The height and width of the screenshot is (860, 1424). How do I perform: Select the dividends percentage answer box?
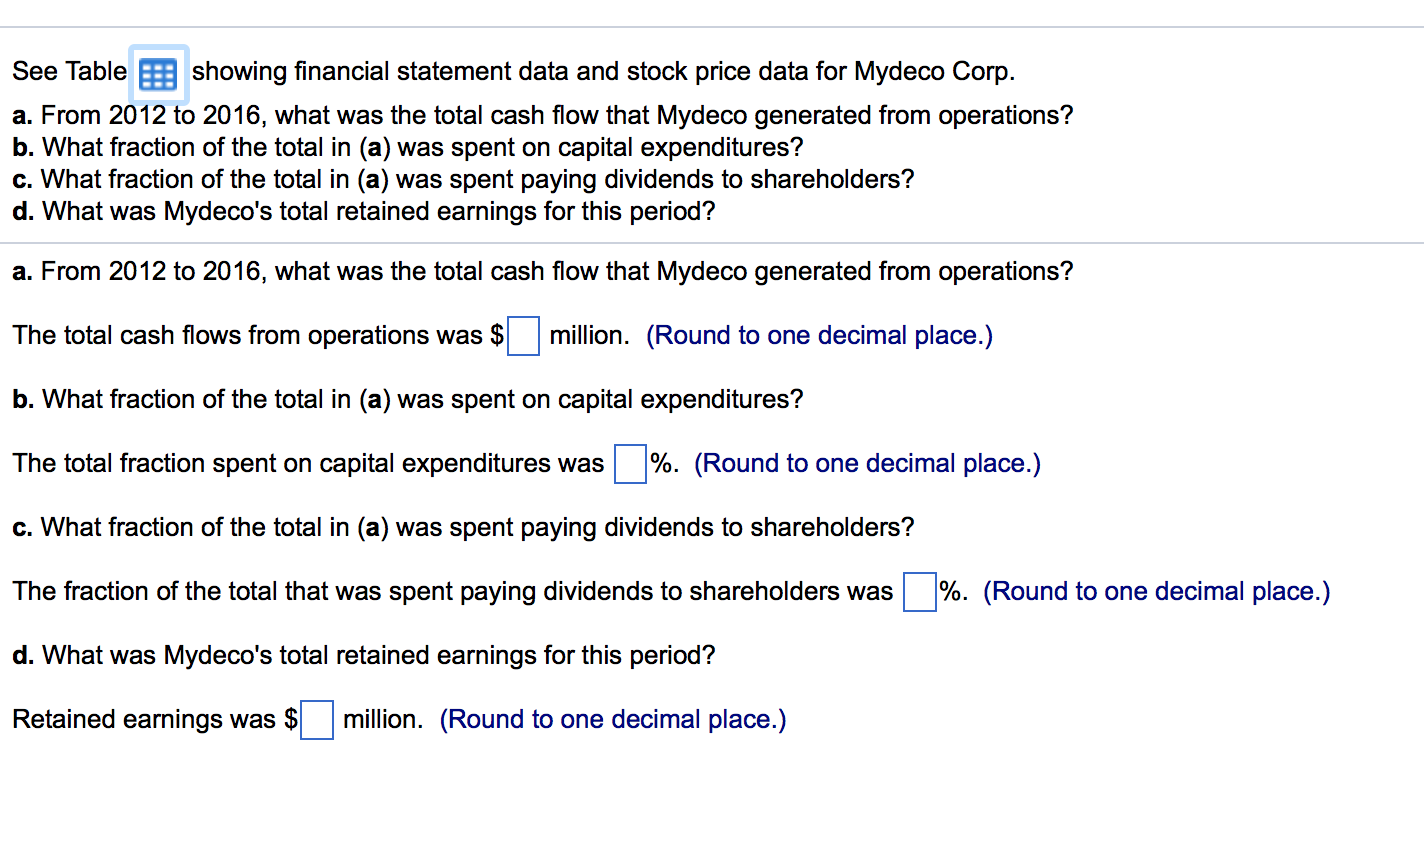[x=919, y=592]
